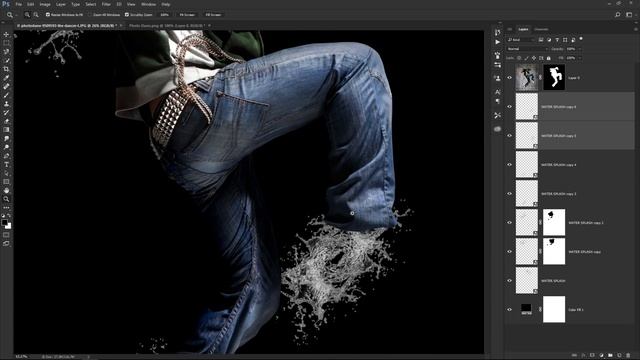Viewport: 640px width, 360px height.
Task: Open the blend mode Normal dropdown
Action: pos(527,49)
